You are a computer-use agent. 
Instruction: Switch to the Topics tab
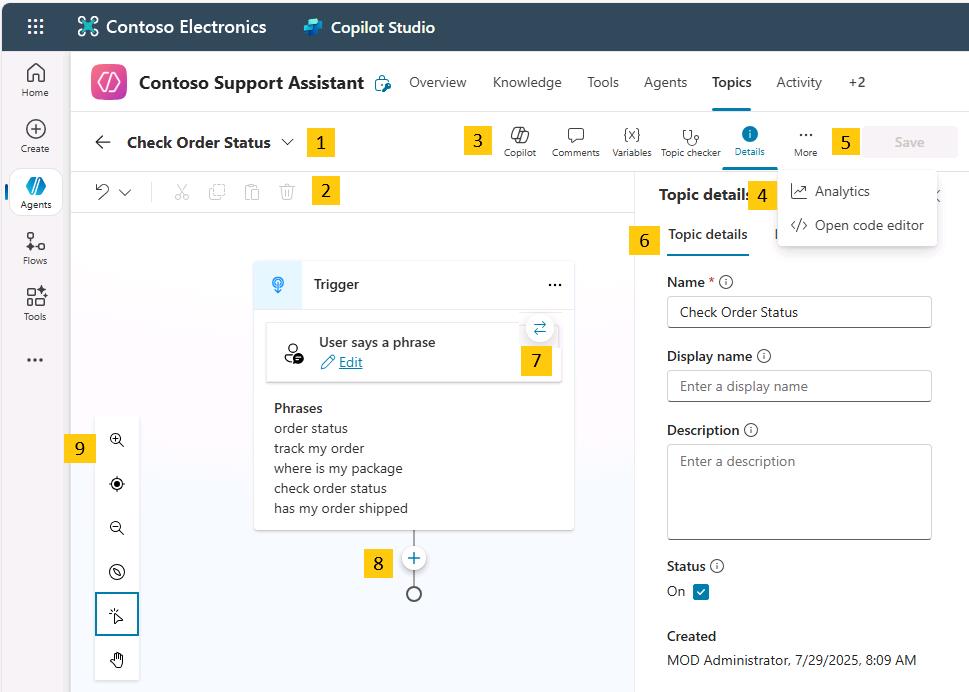[731, 82]
